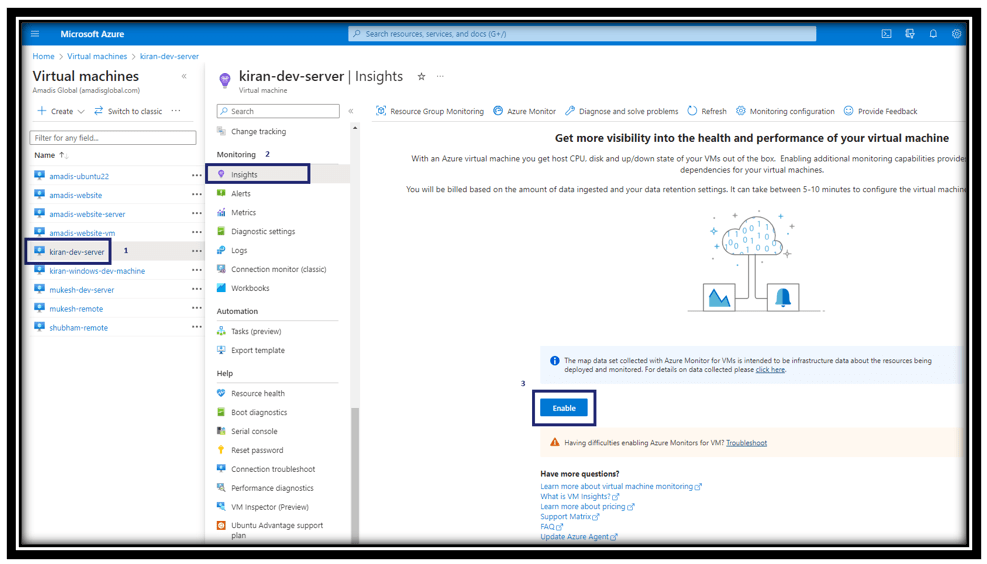Viewport: 987px width, 564px height.
Task: Open Monitoring configuration
Action: tap(785, 111)
